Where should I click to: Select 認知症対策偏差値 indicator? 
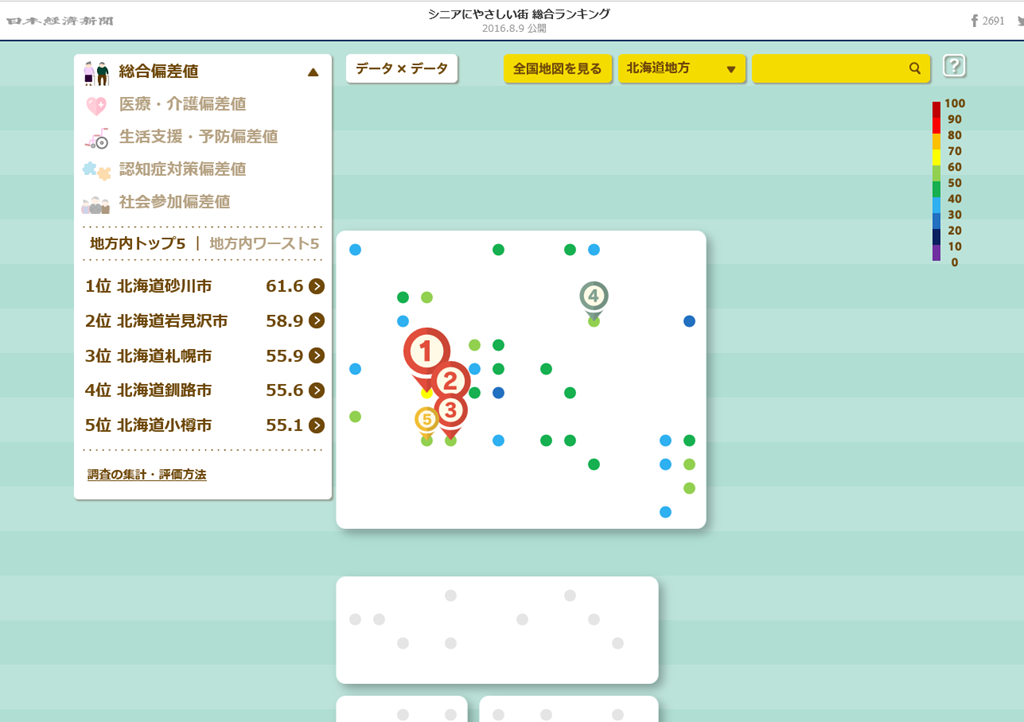pyautogui.click(x=182, y=169)
